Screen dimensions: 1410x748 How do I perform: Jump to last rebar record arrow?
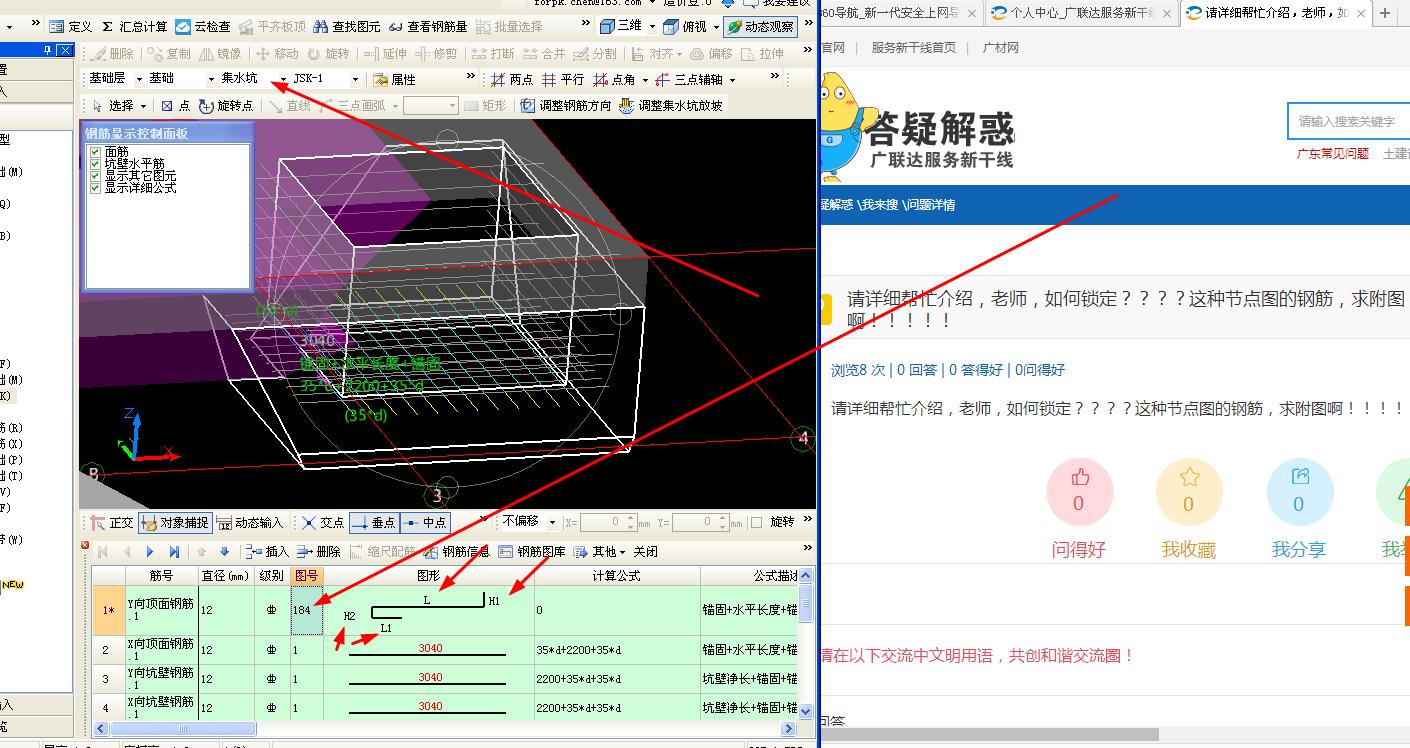(x=174, y=551)
